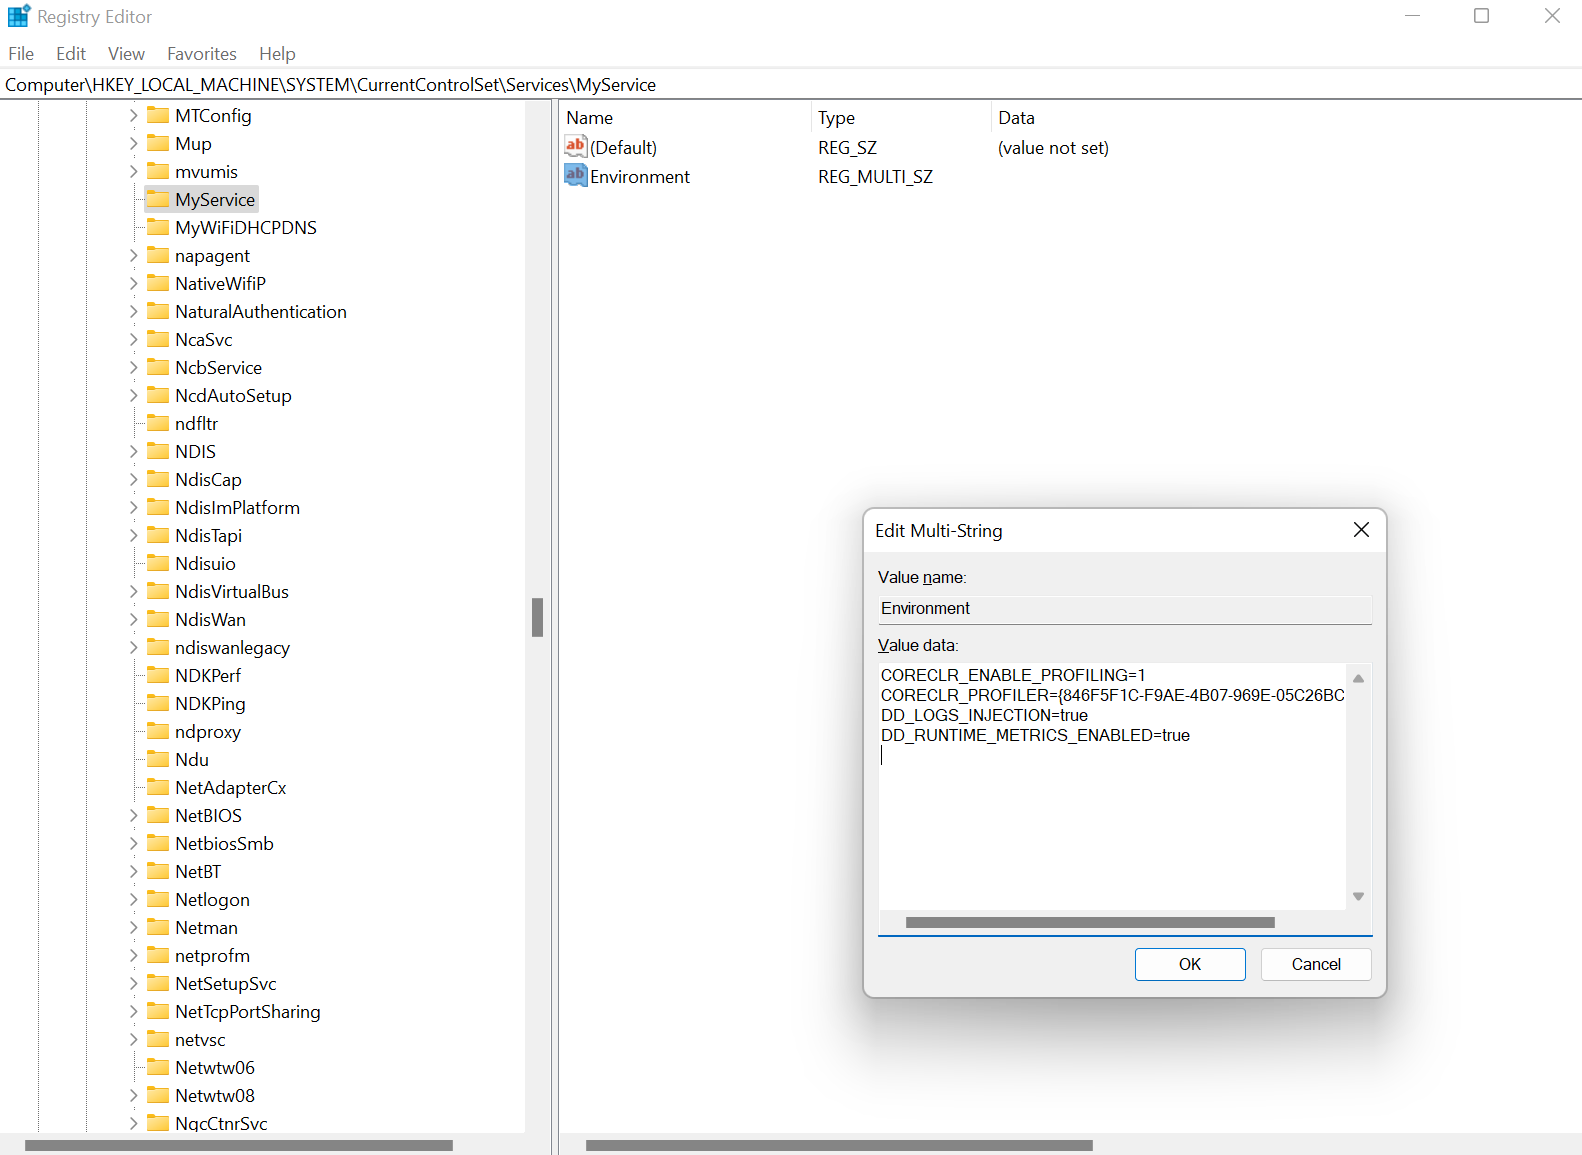Screen dimensions: 1582x1155
Task: Select the NcbService folder icon
Action: (158, 367)
